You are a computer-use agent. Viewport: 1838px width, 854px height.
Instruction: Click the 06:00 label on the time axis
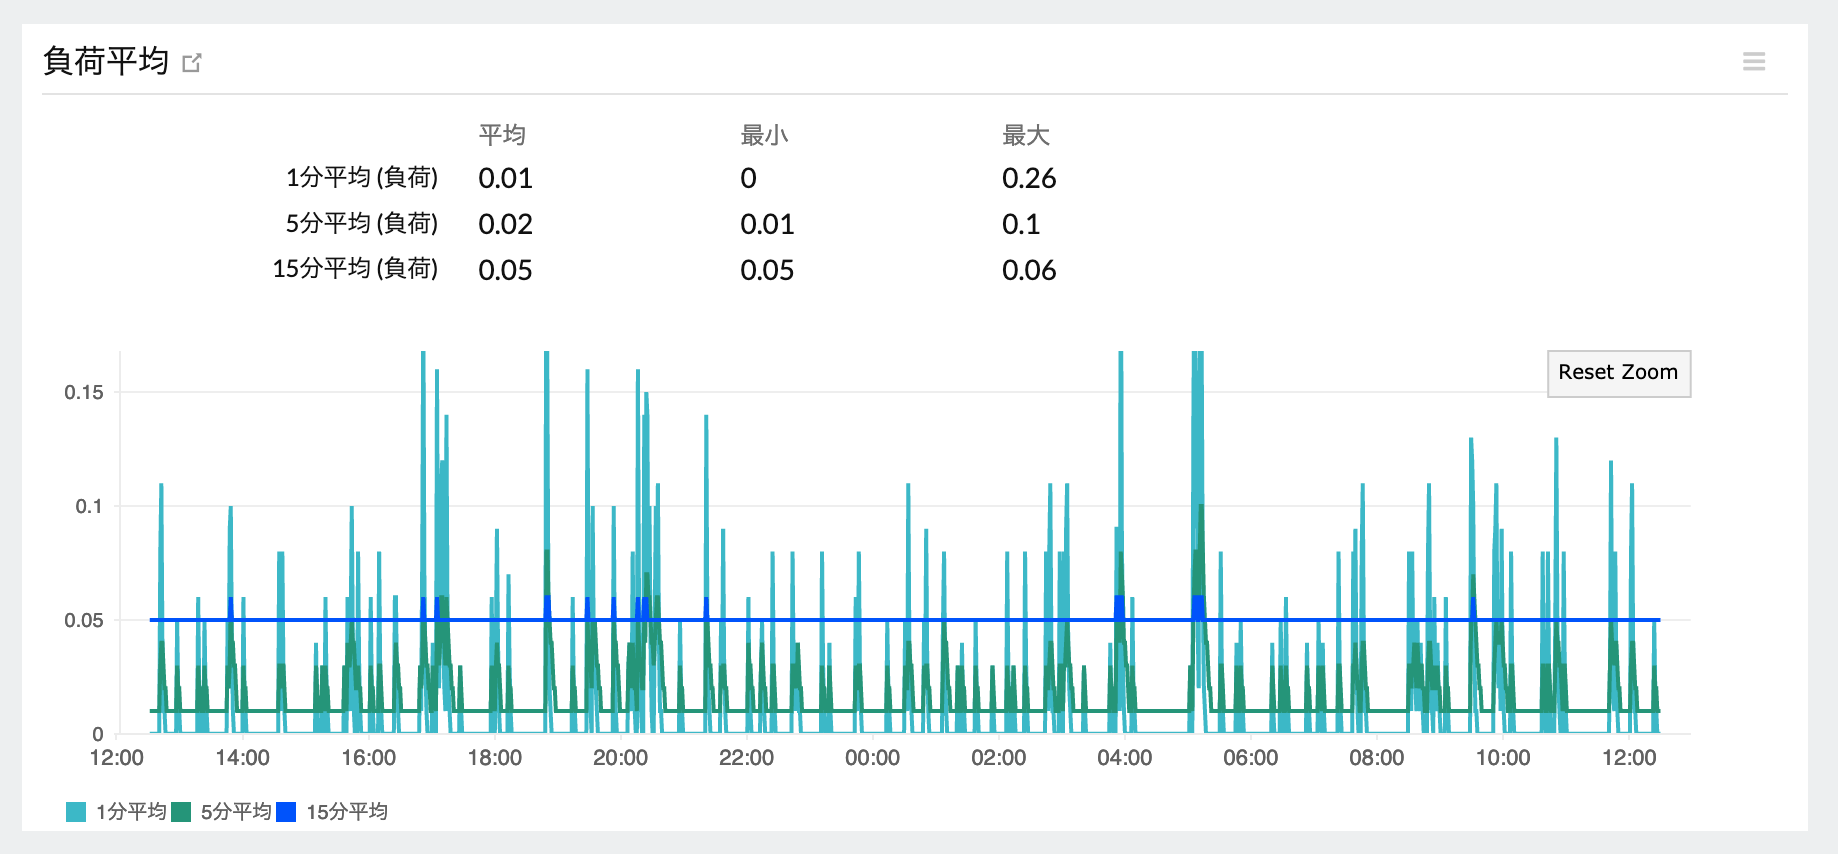point(1250,758)
